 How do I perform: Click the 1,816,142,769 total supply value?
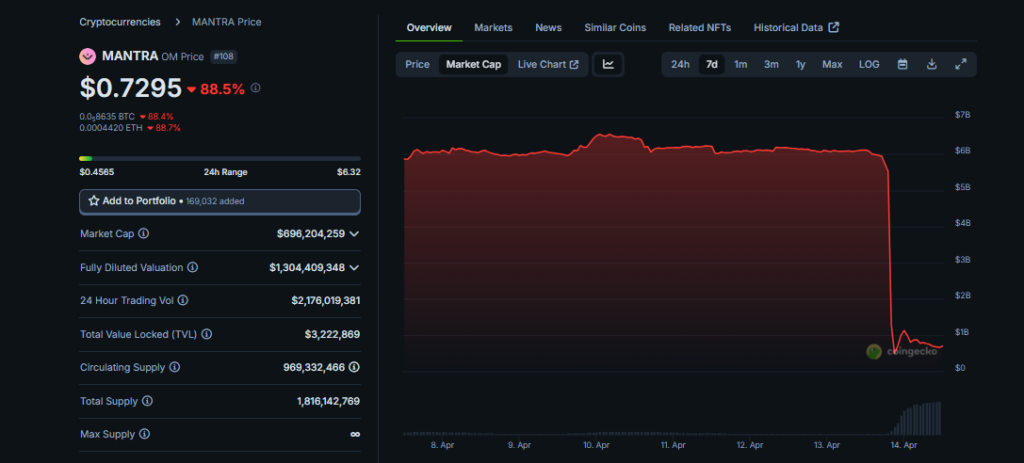coord(328,401)
